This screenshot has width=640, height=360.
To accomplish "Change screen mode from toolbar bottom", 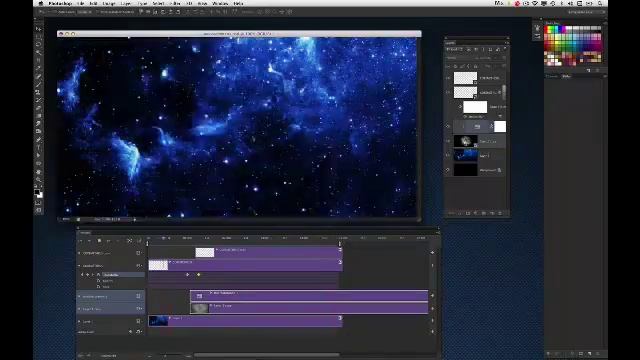I will 39,210.
